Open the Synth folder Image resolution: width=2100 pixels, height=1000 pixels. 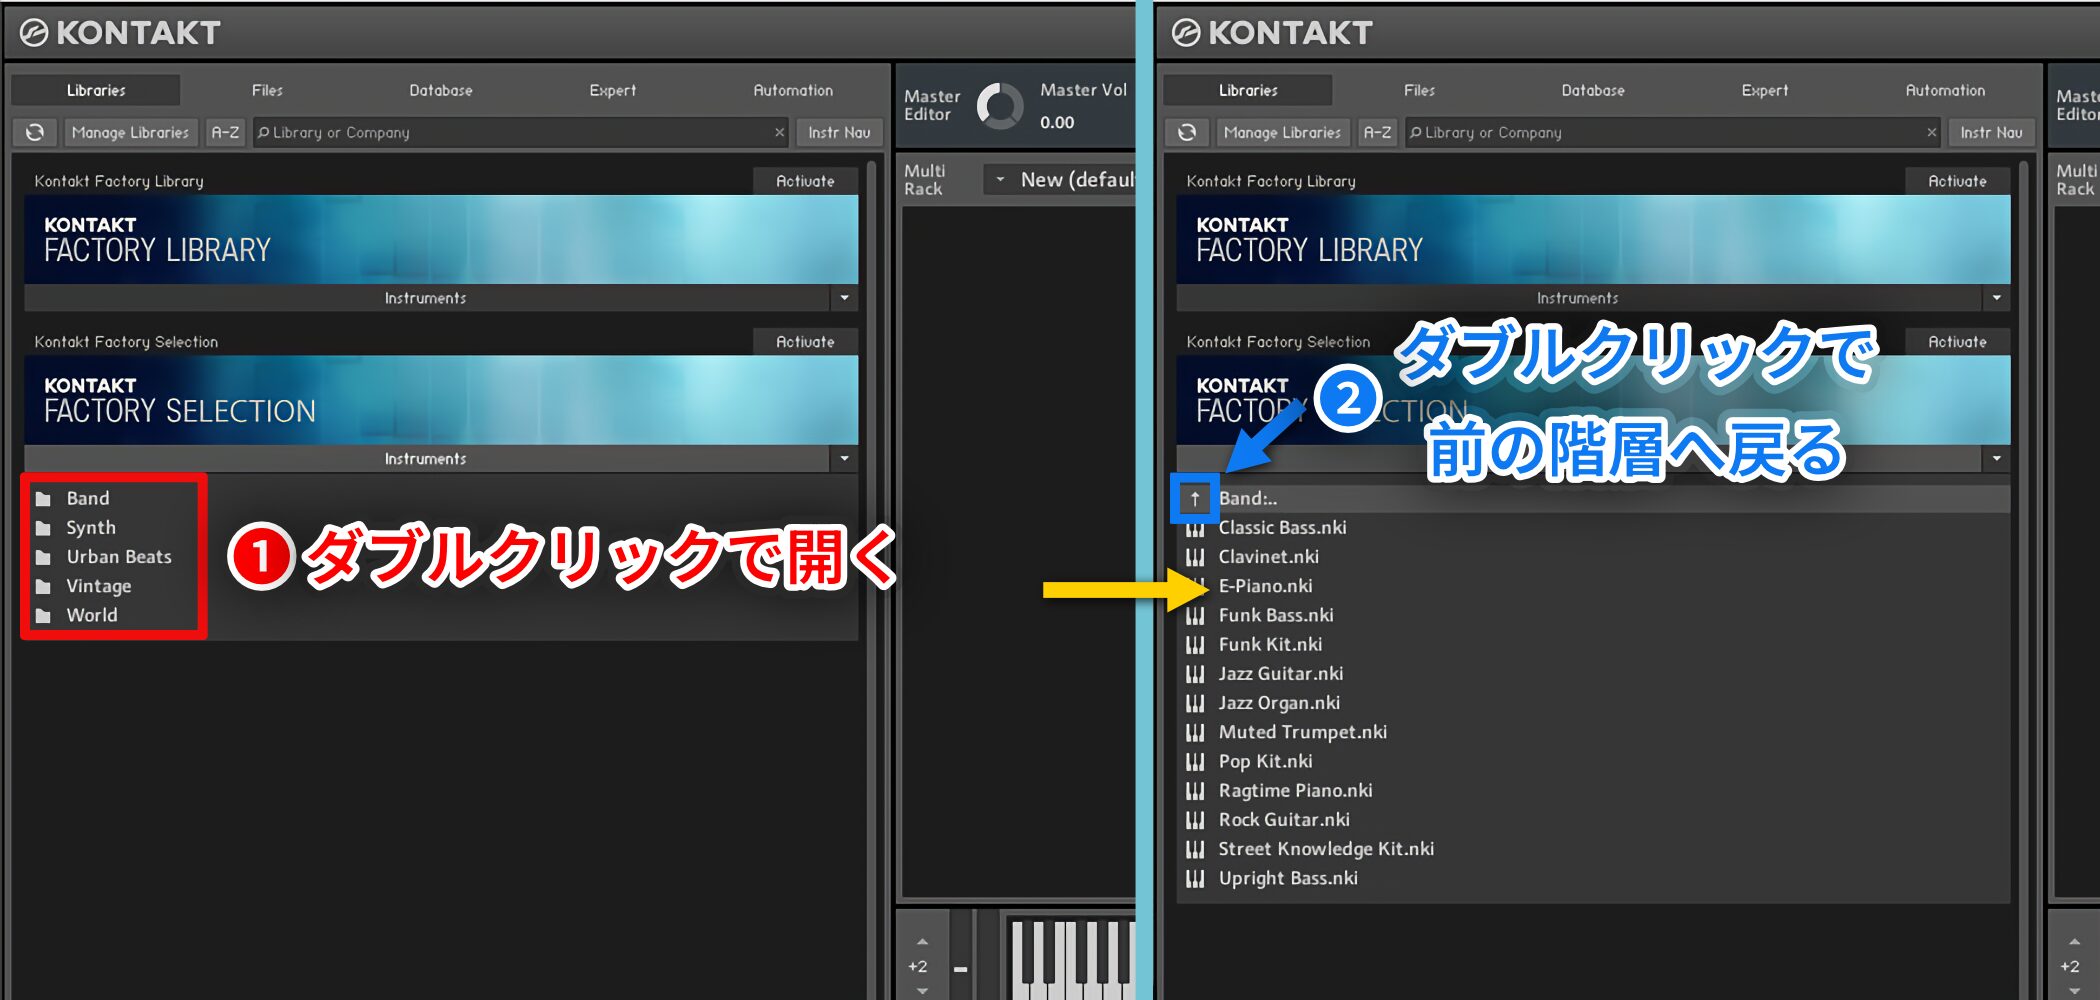[x=91, y=527]
